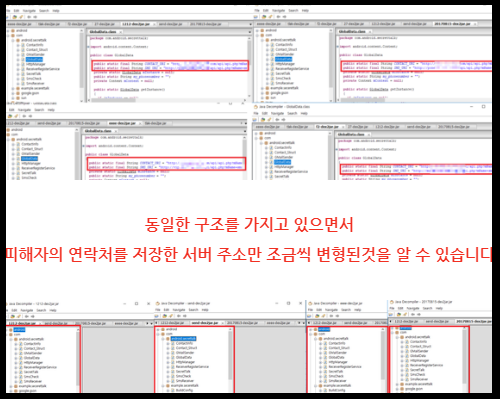Viewport: 500px width, 399px height.
Task: Open Navigate menu in top-left window
Action: [29, 11]
